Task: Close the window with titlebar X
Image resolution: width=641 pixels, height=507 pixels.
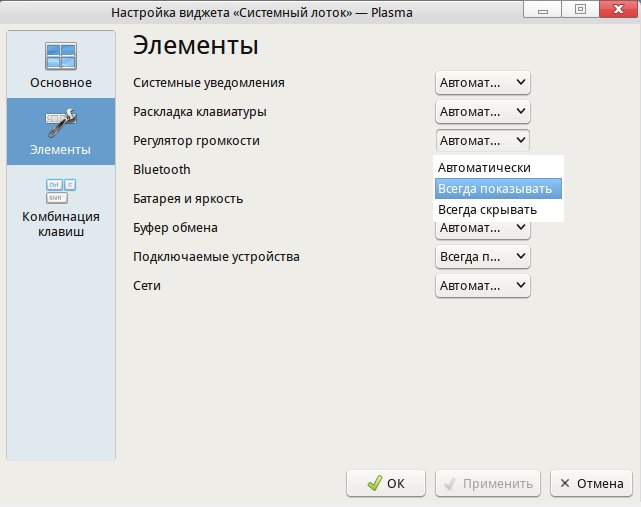Action: tap(612, 12)
